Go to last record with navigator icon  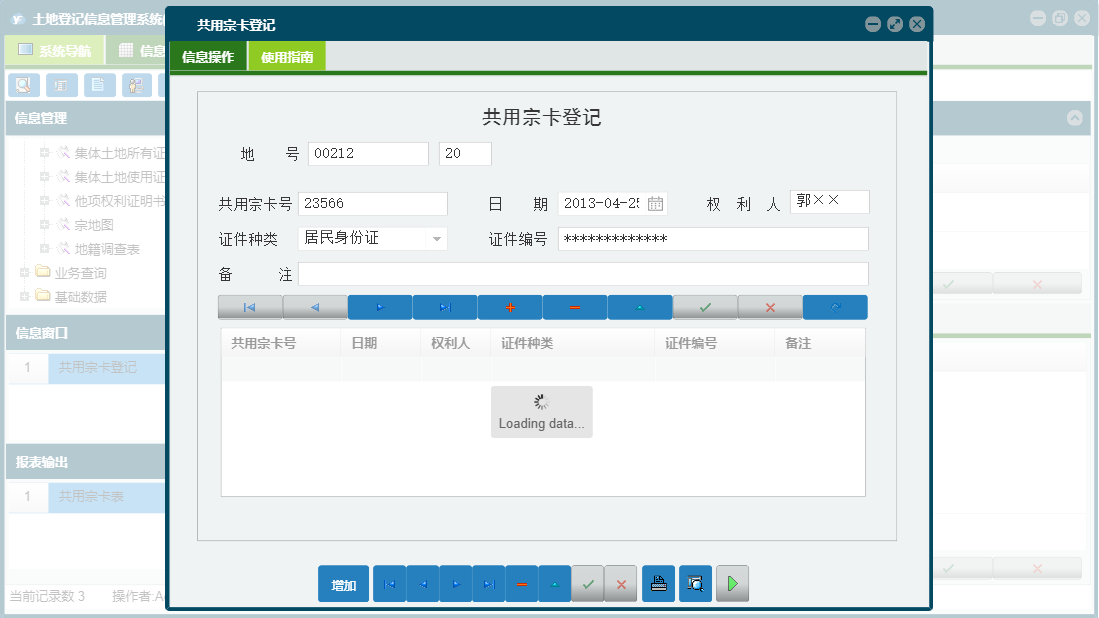click(444, 307)
